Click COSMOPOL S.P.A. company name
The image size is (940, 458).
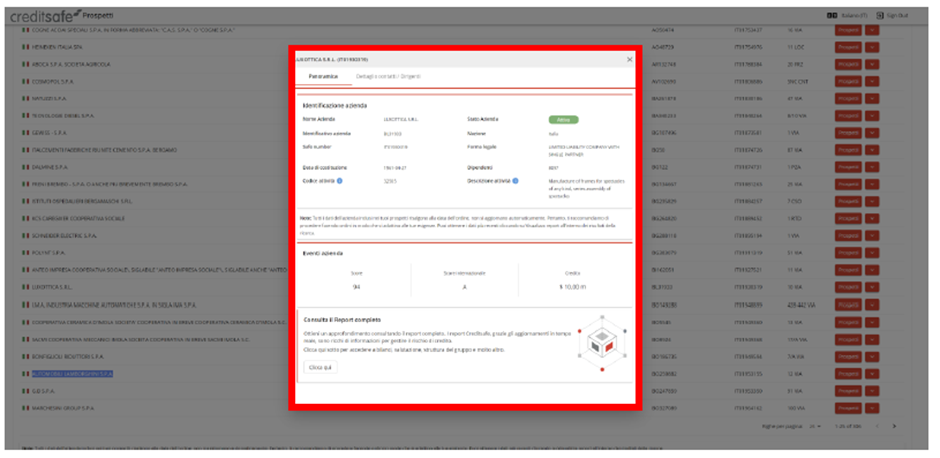(55, 81)
